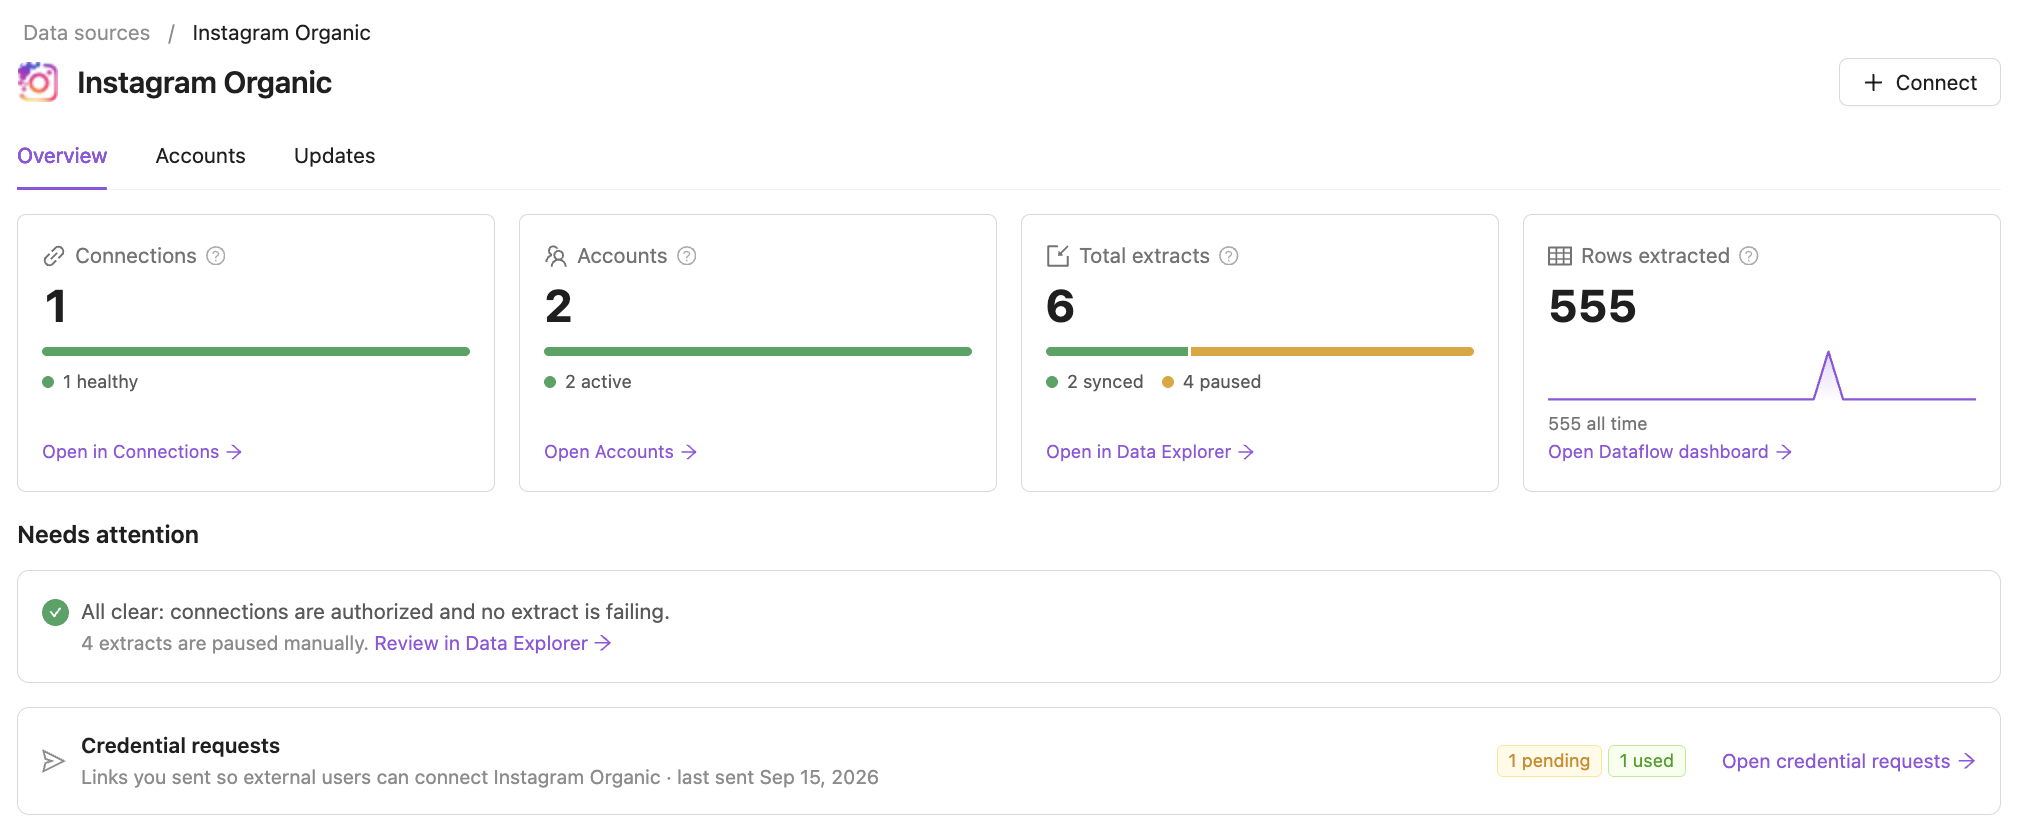Viewport: 2037px width, 834px height.
Task: Follow the Open Dataflow dashboard link
Action: (1670, 452)
